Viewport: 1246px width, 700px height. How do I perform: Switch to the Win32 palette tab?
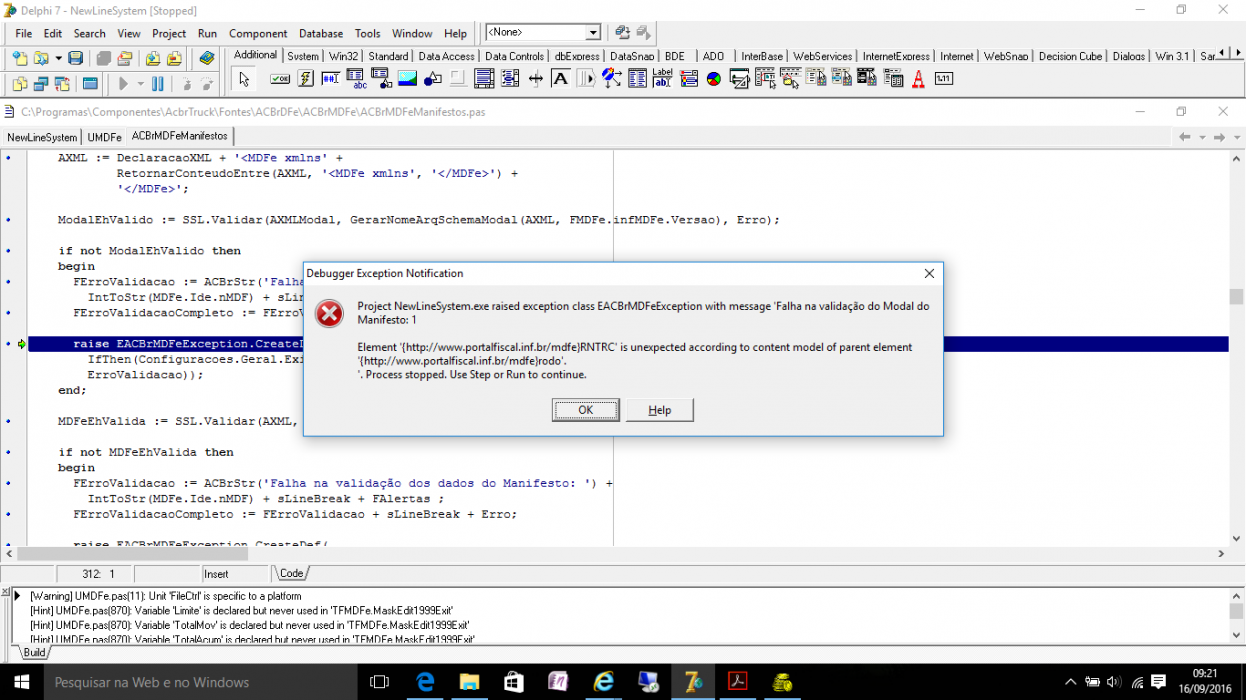(x=344, y=56)
